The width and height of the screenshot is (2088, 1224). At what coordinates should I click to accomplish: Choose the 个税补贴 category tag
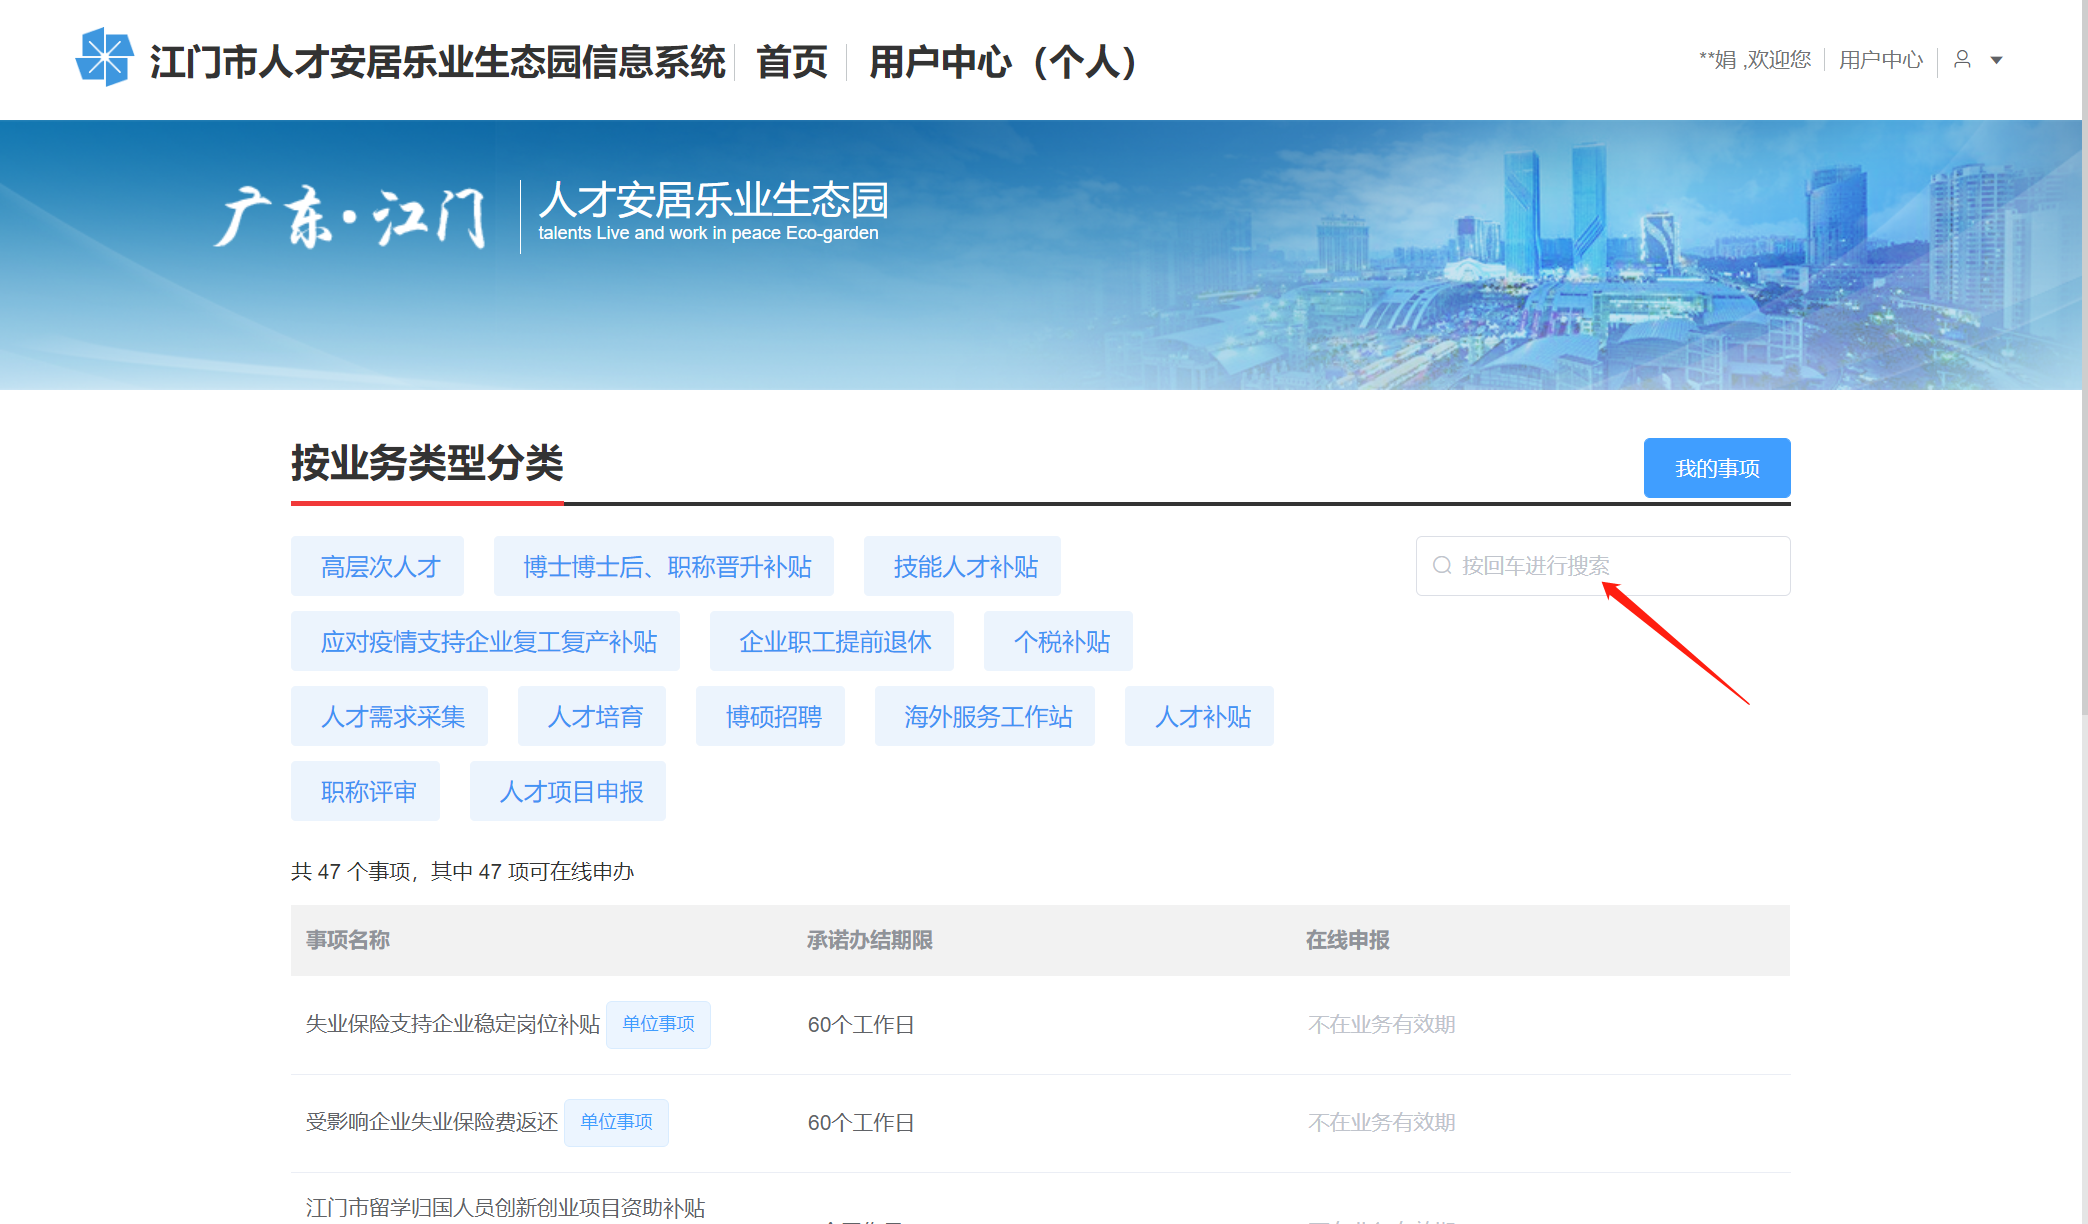pos(1059,642)
